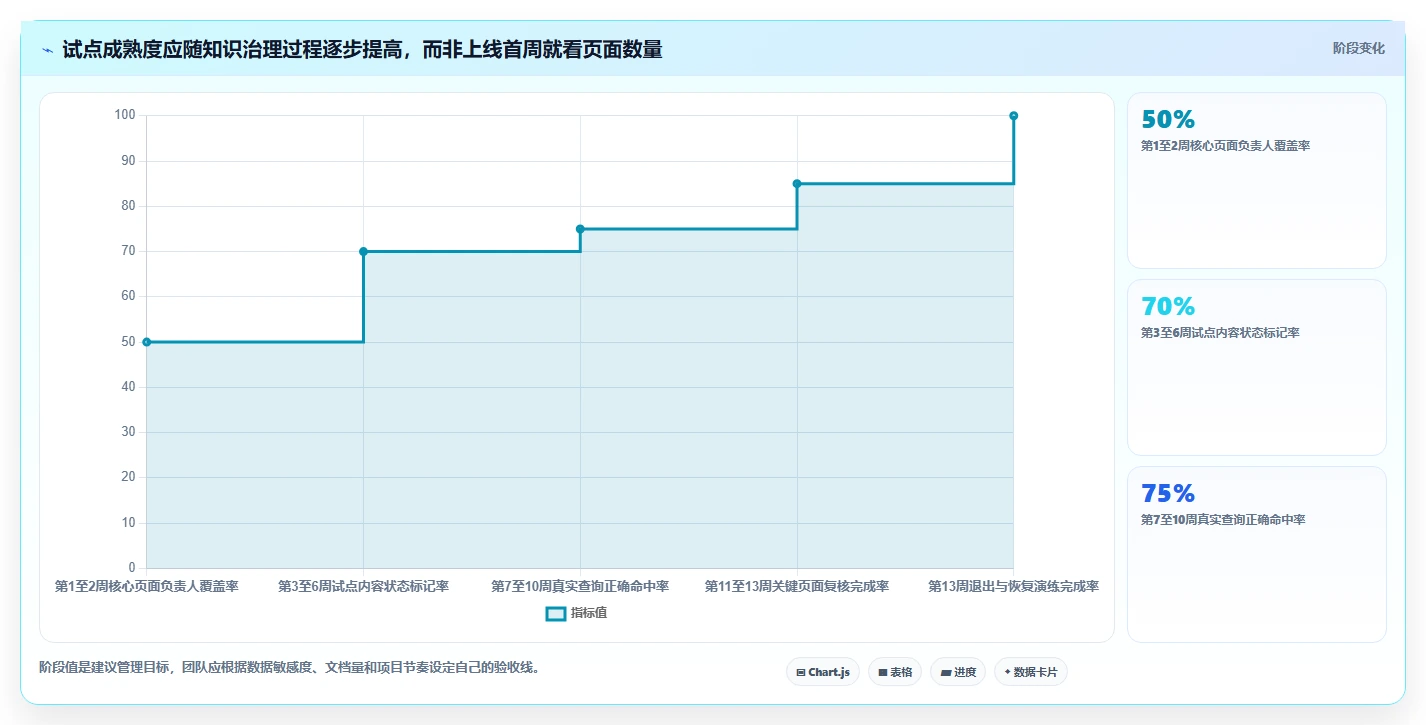Click x-axis label 第3至6周试点内容状态标记率
The image size is (1426, 725).
tap(363, 586)
